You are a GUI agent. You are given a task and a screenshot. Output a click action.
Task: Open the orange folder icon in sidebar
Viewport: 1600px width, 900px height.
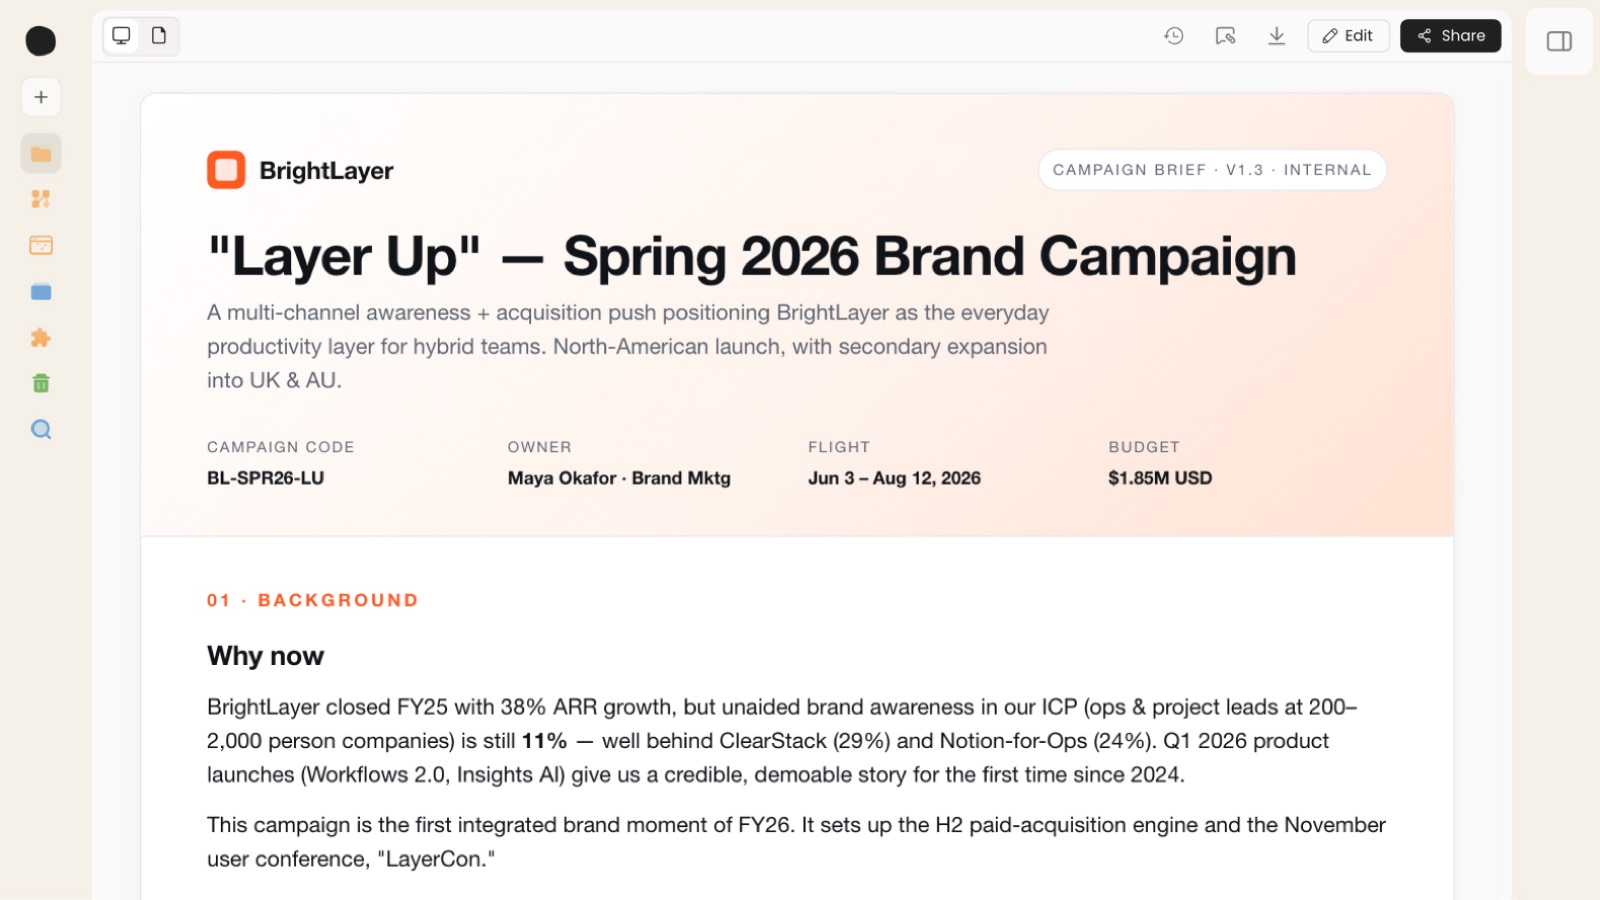coord(41,154)
